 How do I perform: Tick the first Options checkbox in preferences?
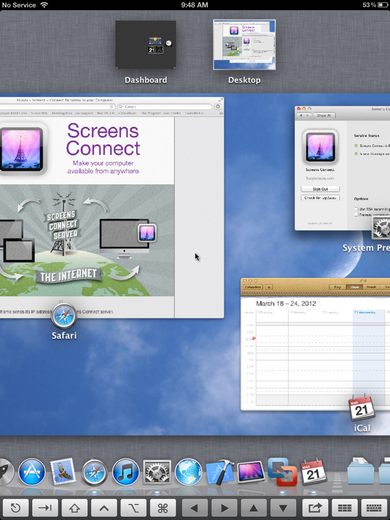[356, 209]
